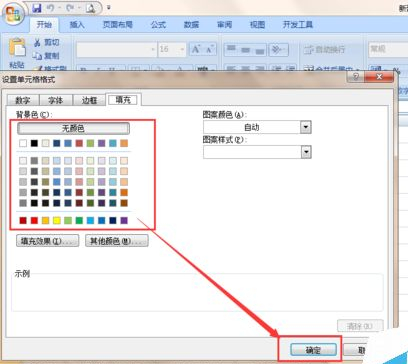Image resolution: width=408 pixels, height=364 pixels.
Task: Pick the black theme color swatch
Action: (x=34, y=143)
